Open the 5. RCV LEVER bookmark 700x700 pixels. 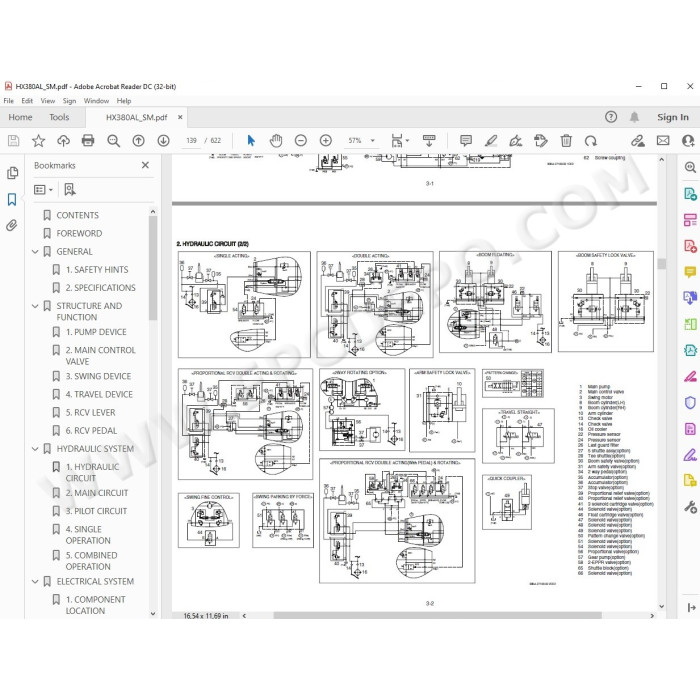click(90, 412)
